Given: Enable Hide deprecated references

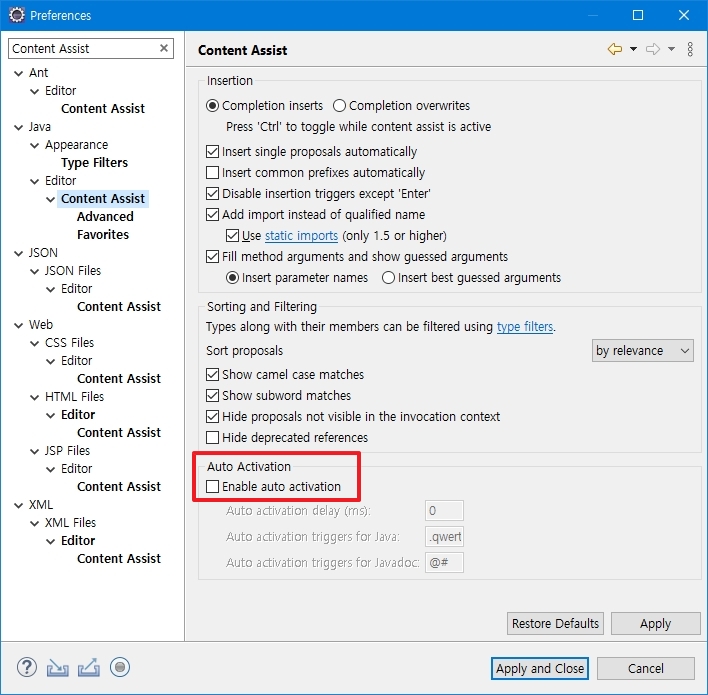Looking at the screenshot, I should pos(212,438).
